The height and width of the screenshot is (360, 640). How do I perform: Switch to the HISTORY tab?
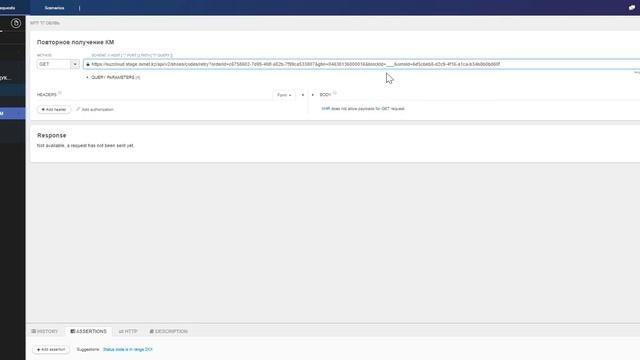[x=45, y=331]
